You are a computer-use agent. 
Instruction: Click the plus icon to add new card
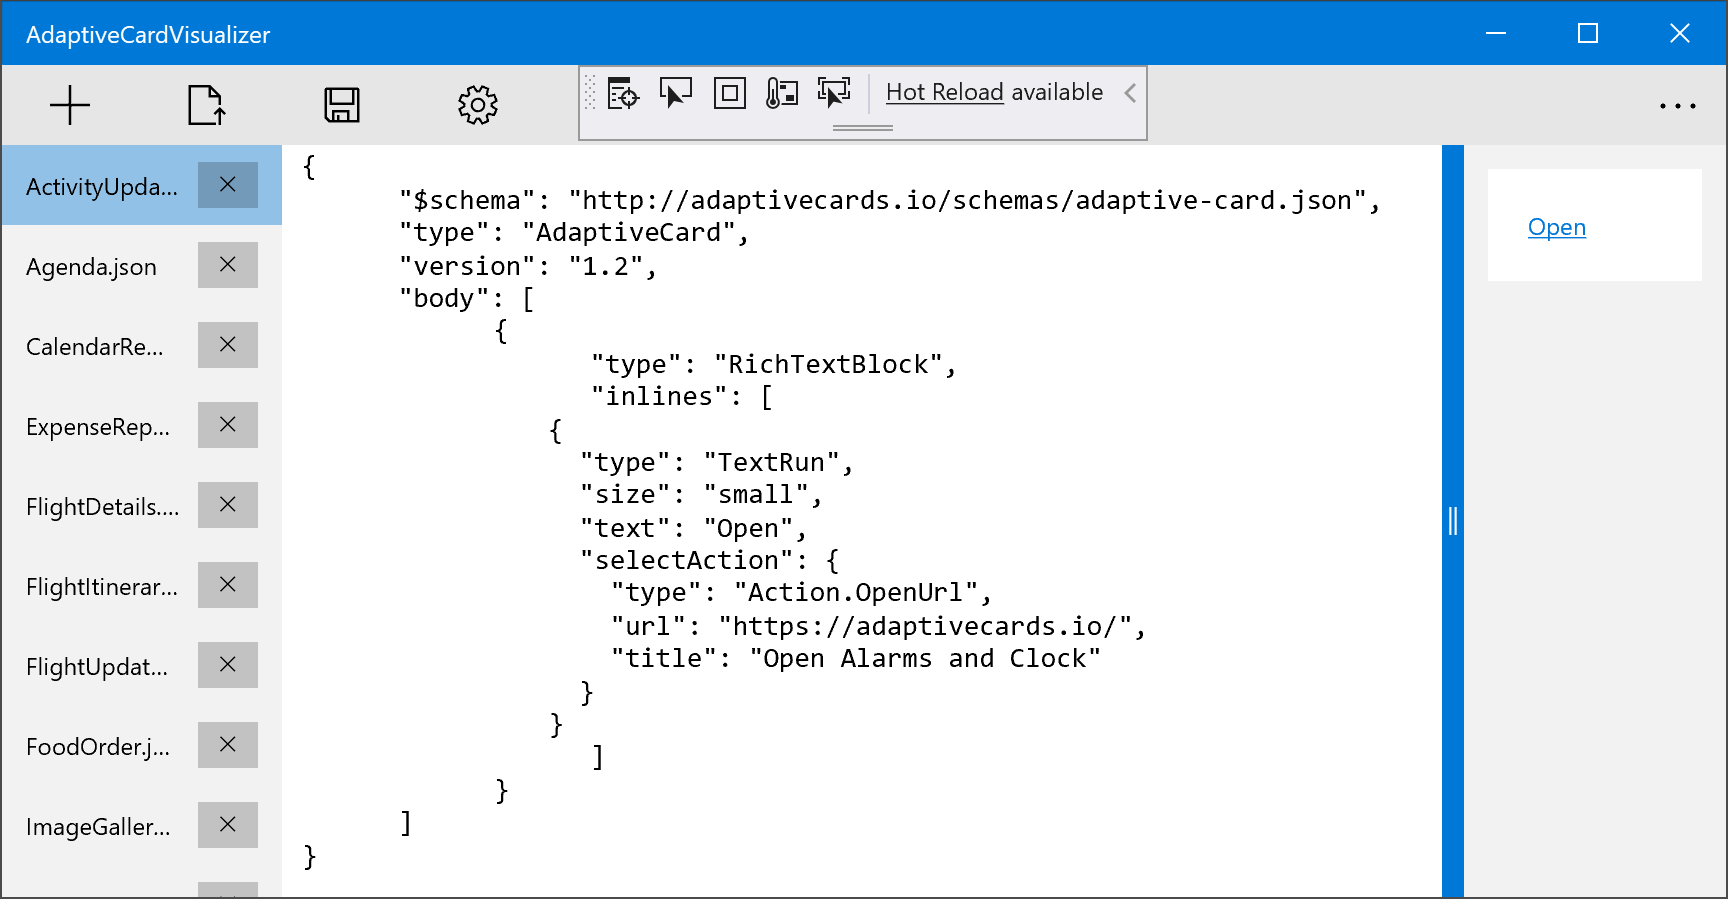(x=70, y=105)
